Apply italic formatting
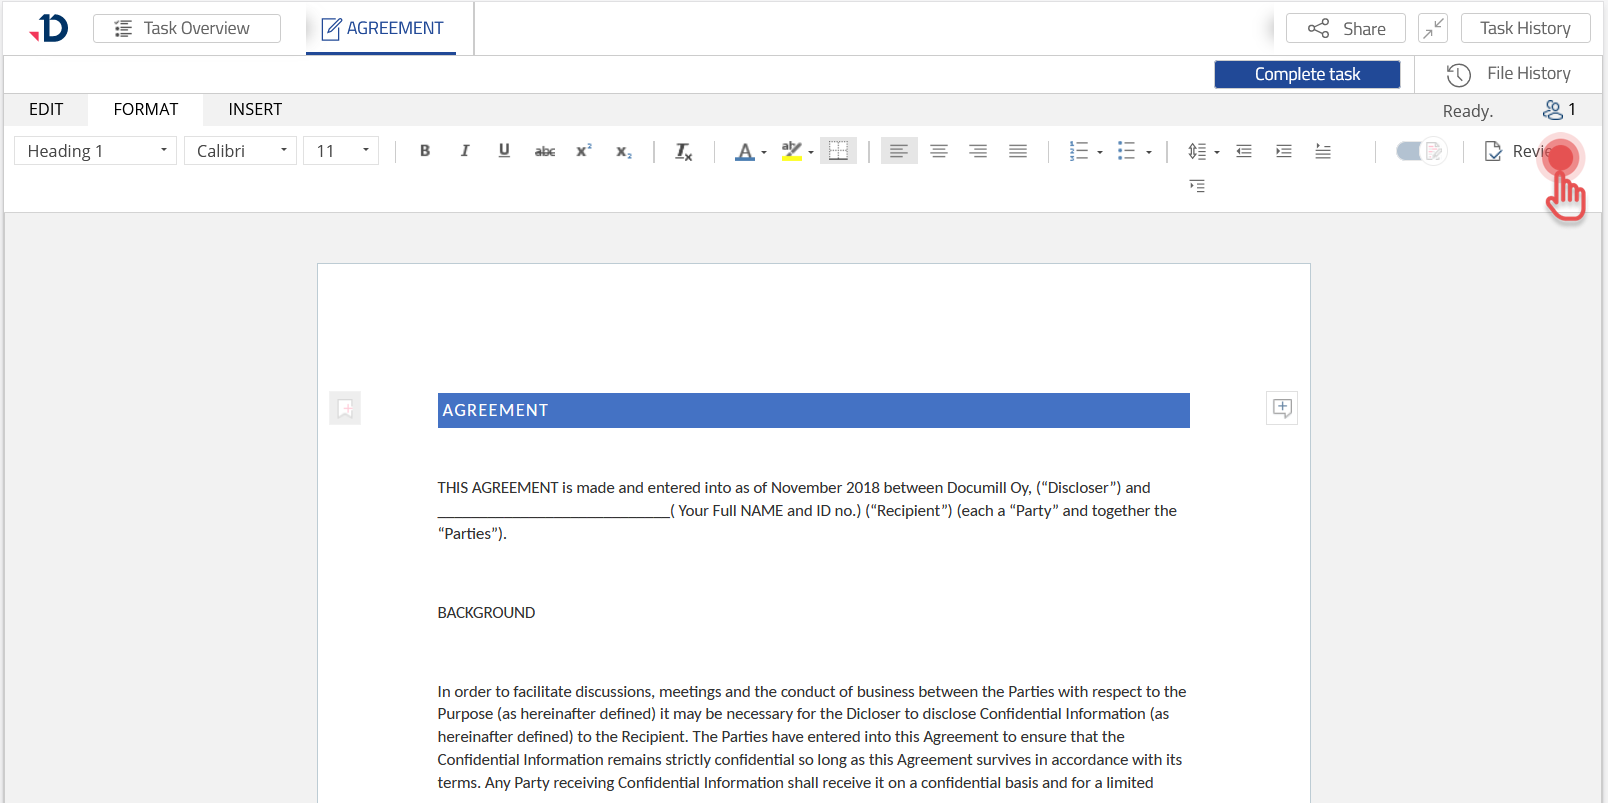 [465, 151]
